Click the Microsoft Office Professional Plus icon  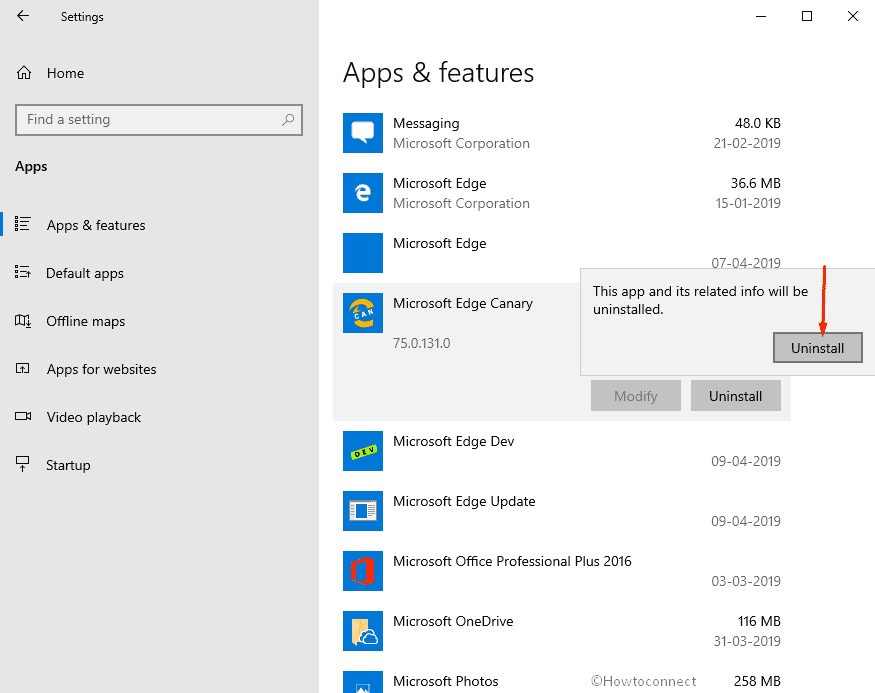click(363, 571)
